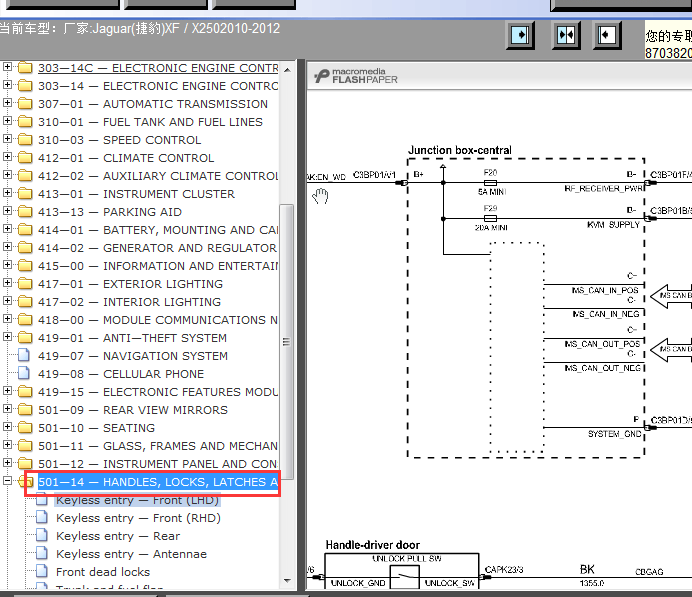Expand the 413-13 Parking Aid node
692x597 pixels.
pos(7,211)
